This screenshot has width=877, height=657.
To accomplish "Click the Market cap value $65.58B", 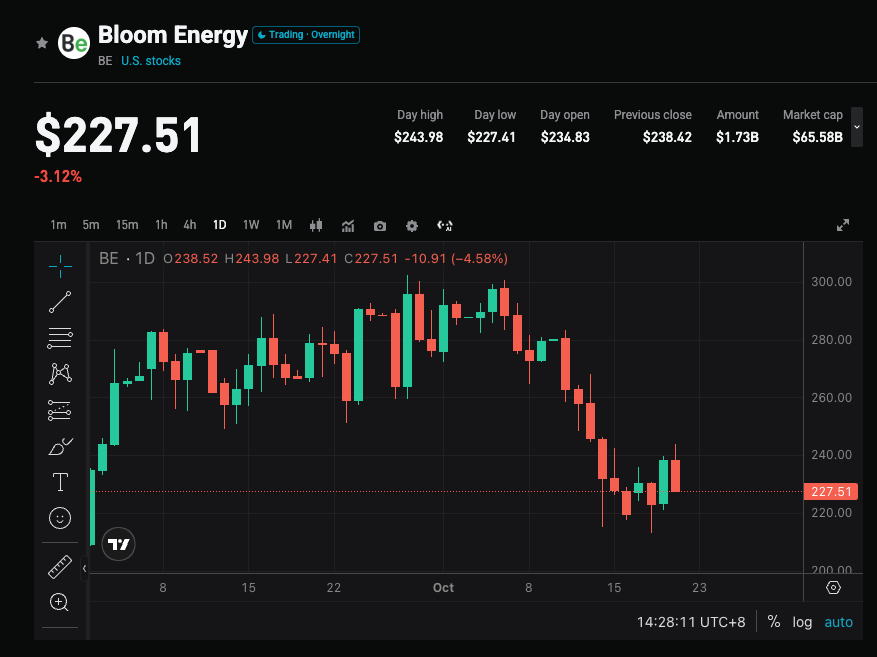I will coord(817,137).
